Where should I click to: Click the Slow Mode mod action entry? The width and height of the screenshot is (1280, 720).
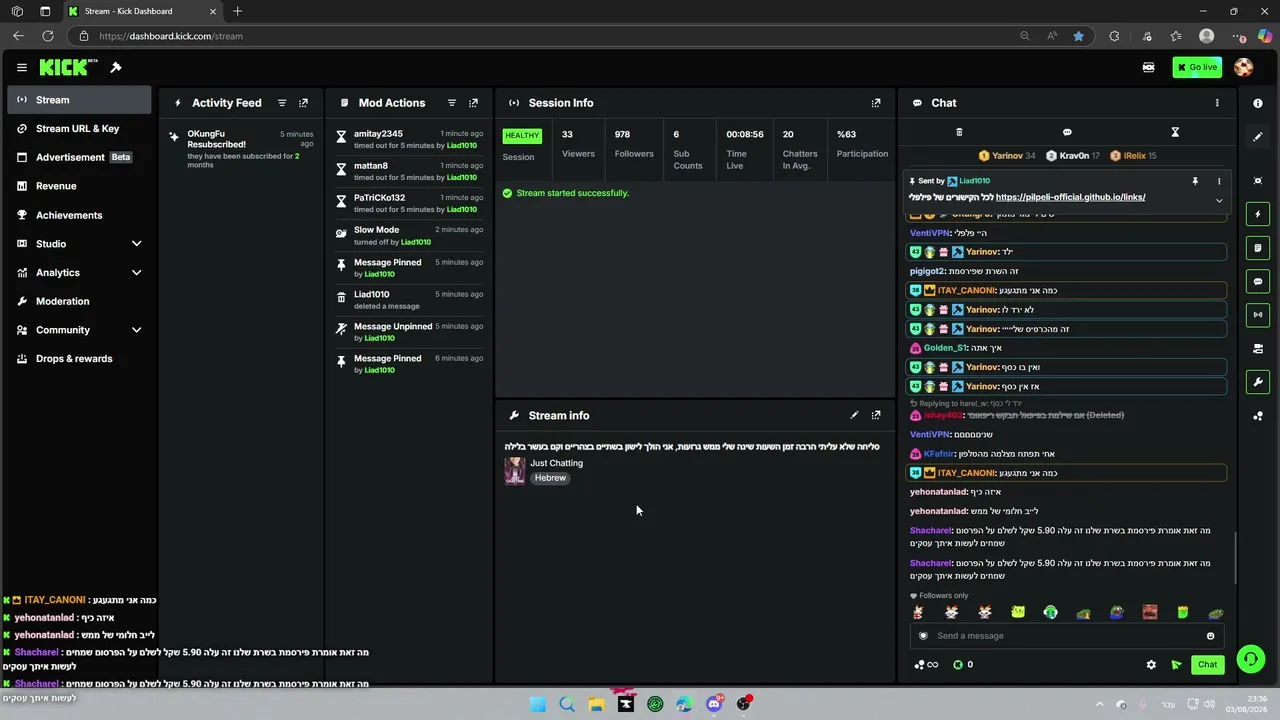(x=411, y=236)
